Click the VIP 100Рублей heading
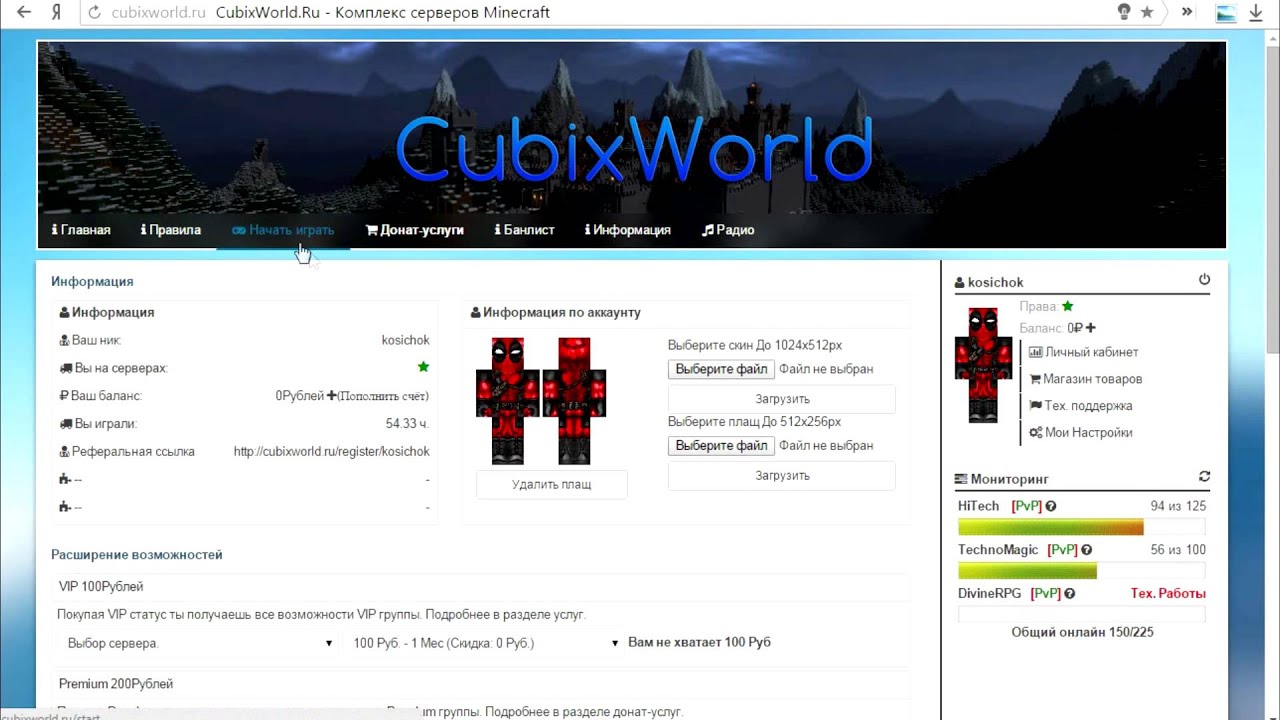Viewport: 1280px width, 720px height. (x=101, y=586)
